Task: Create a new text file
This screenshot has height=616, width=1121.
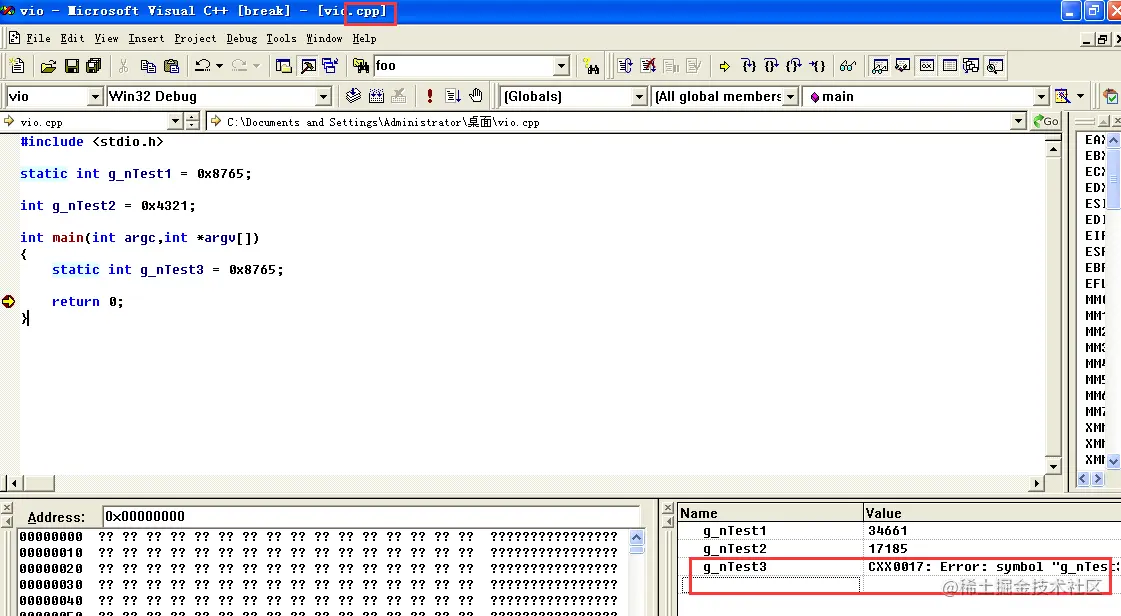Action: pyautogui.click(x=16, y=66)
